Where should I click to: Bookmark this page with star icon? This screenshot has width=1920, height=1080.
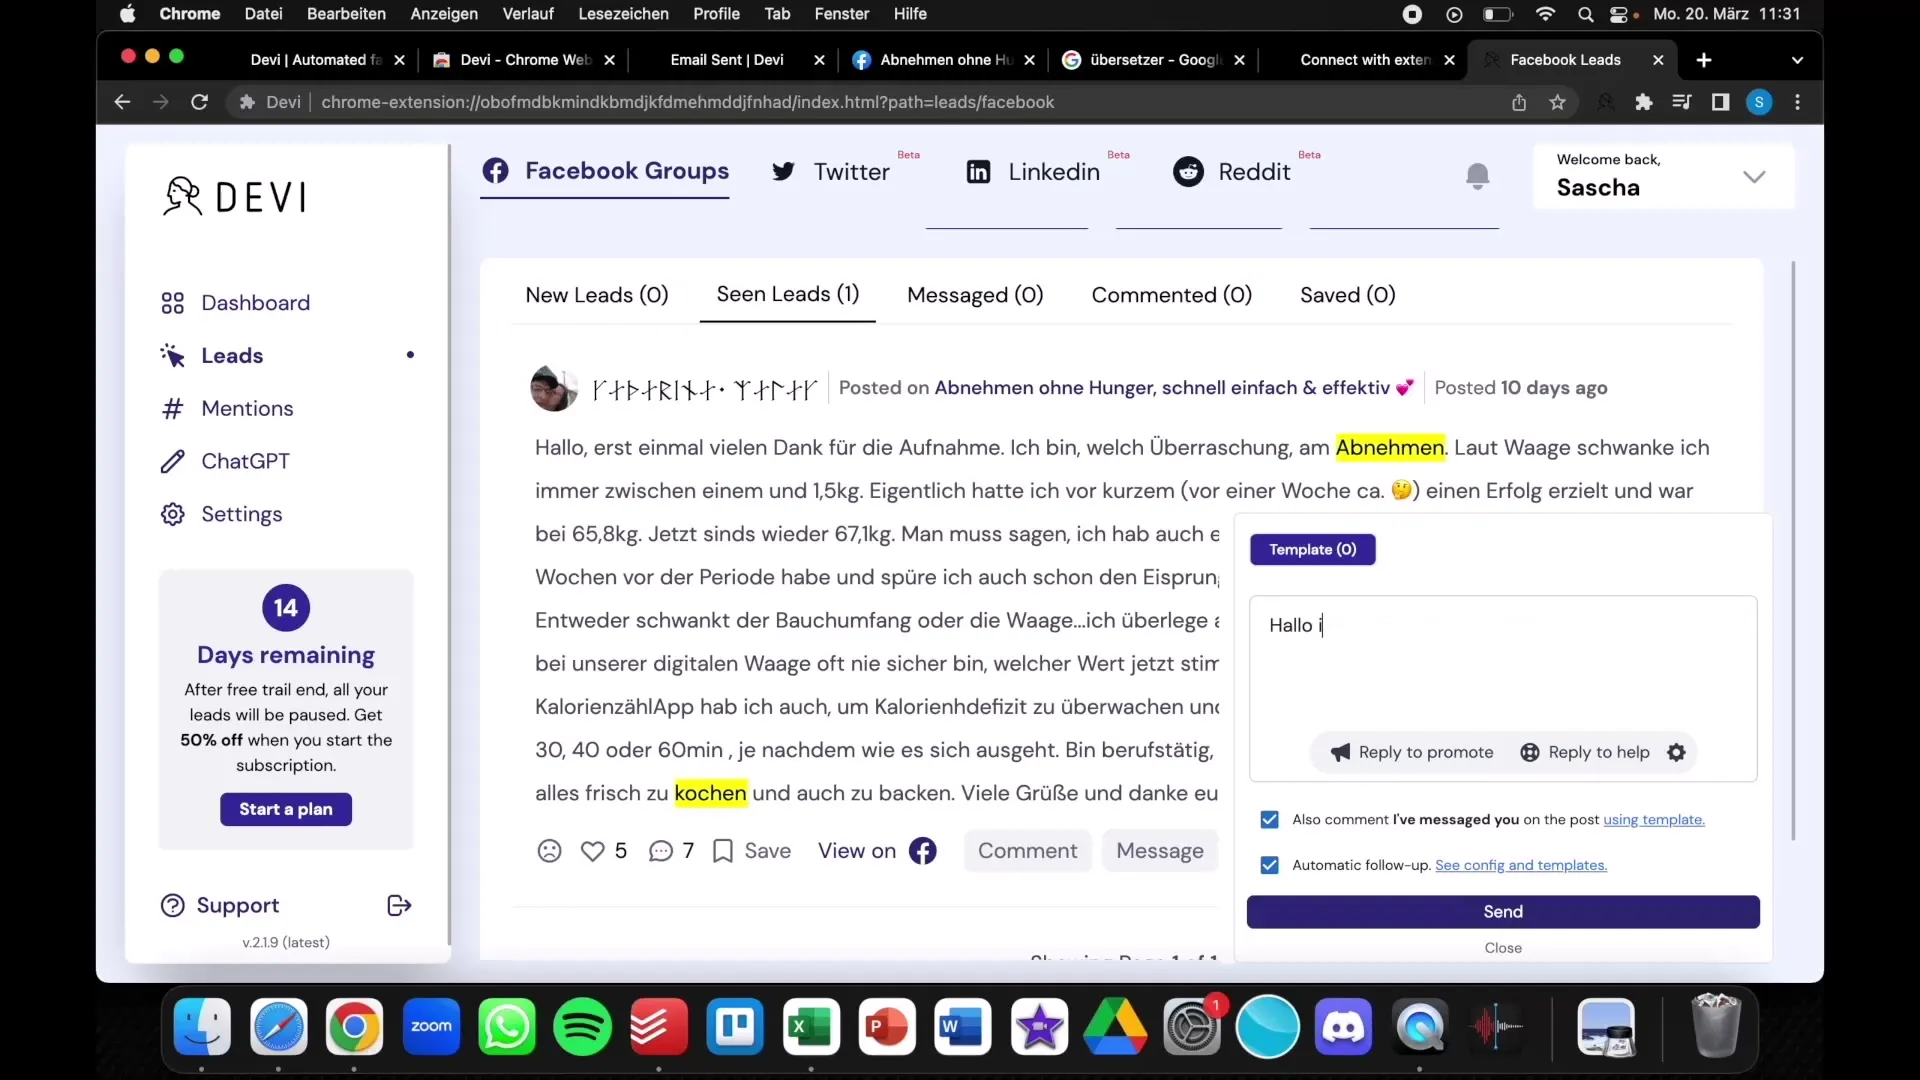pos(1557,102)
